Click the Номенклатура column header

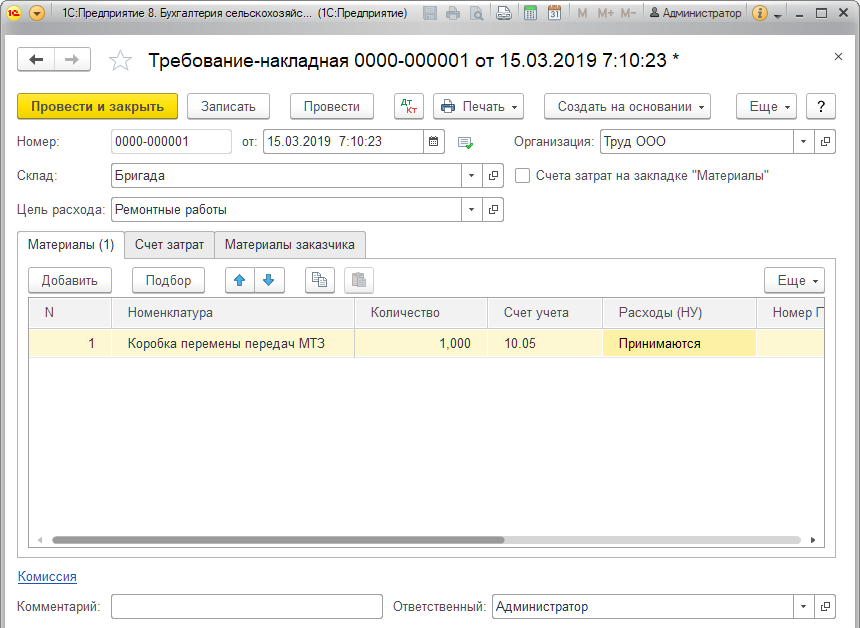[233, 313]
